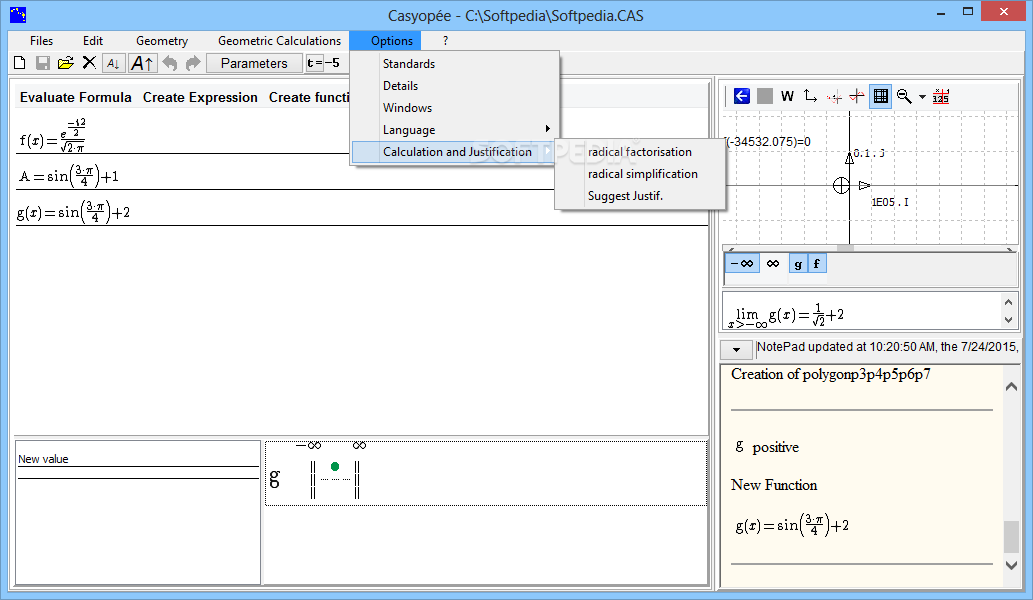The height and width of the screenshot is (600, 1033).
Task: Open the Files menu
Action: tap(42, 41)
